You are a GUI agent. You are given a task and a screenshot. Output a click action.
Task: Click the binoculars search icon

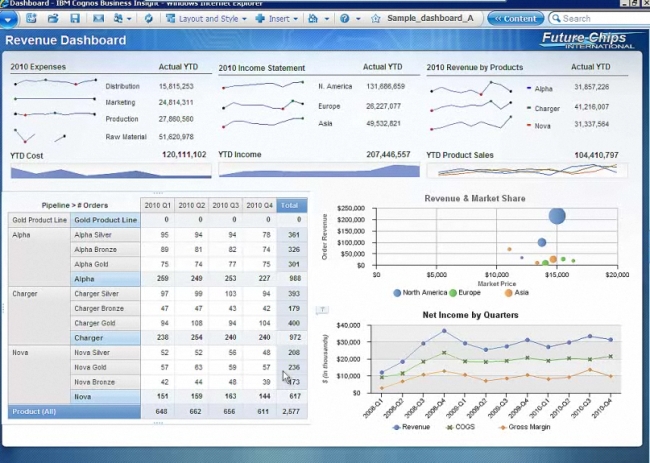point(313,19)
